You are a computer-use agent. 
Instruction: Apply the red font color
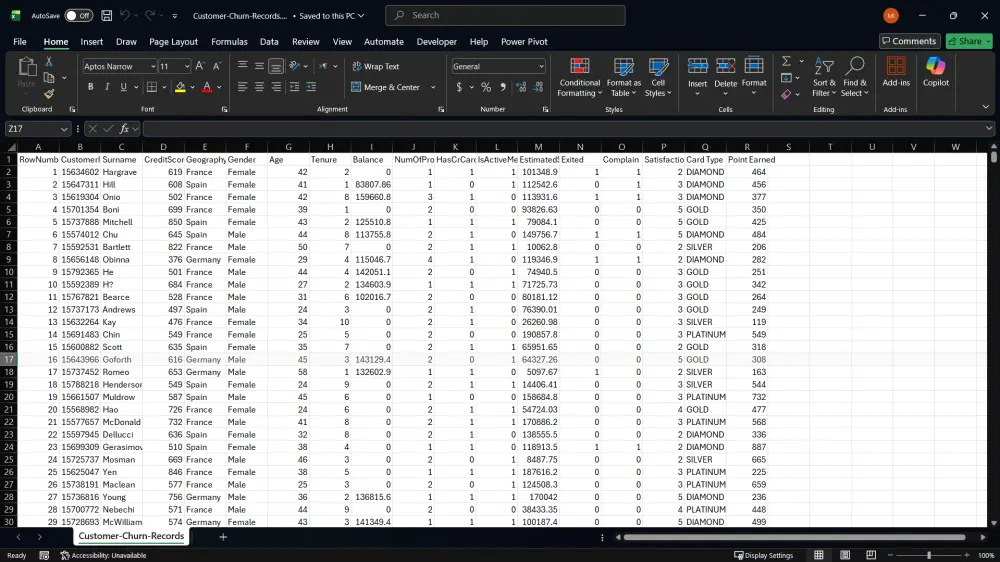point(207,87)
